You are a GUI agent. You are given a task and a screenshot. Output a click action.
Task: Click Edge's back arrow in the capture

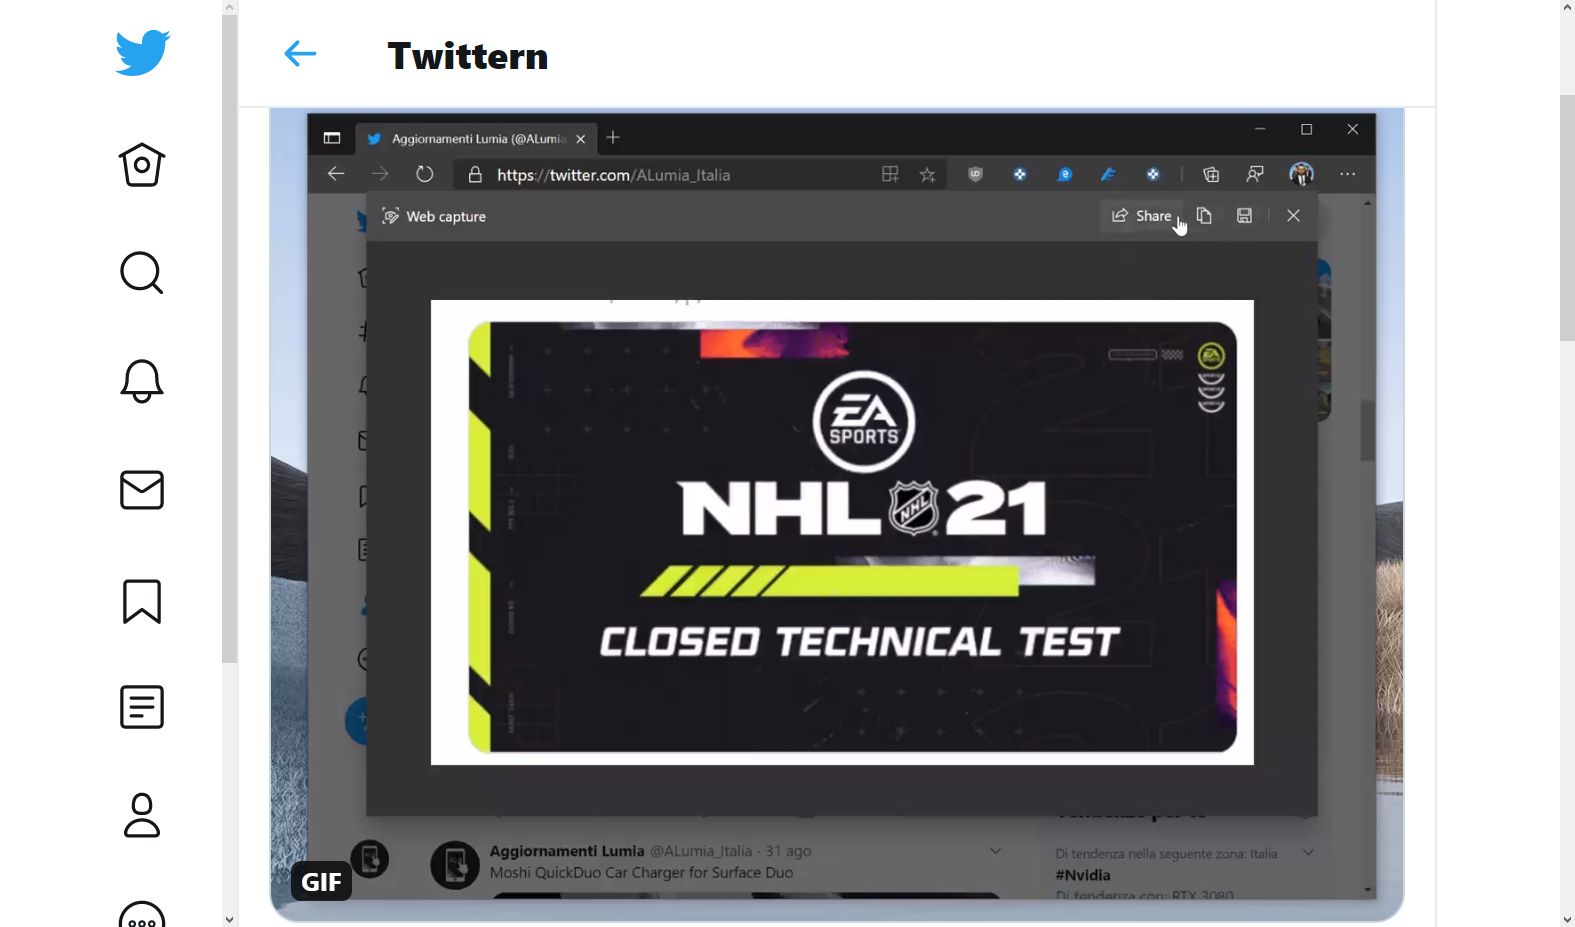coord(336,174)
